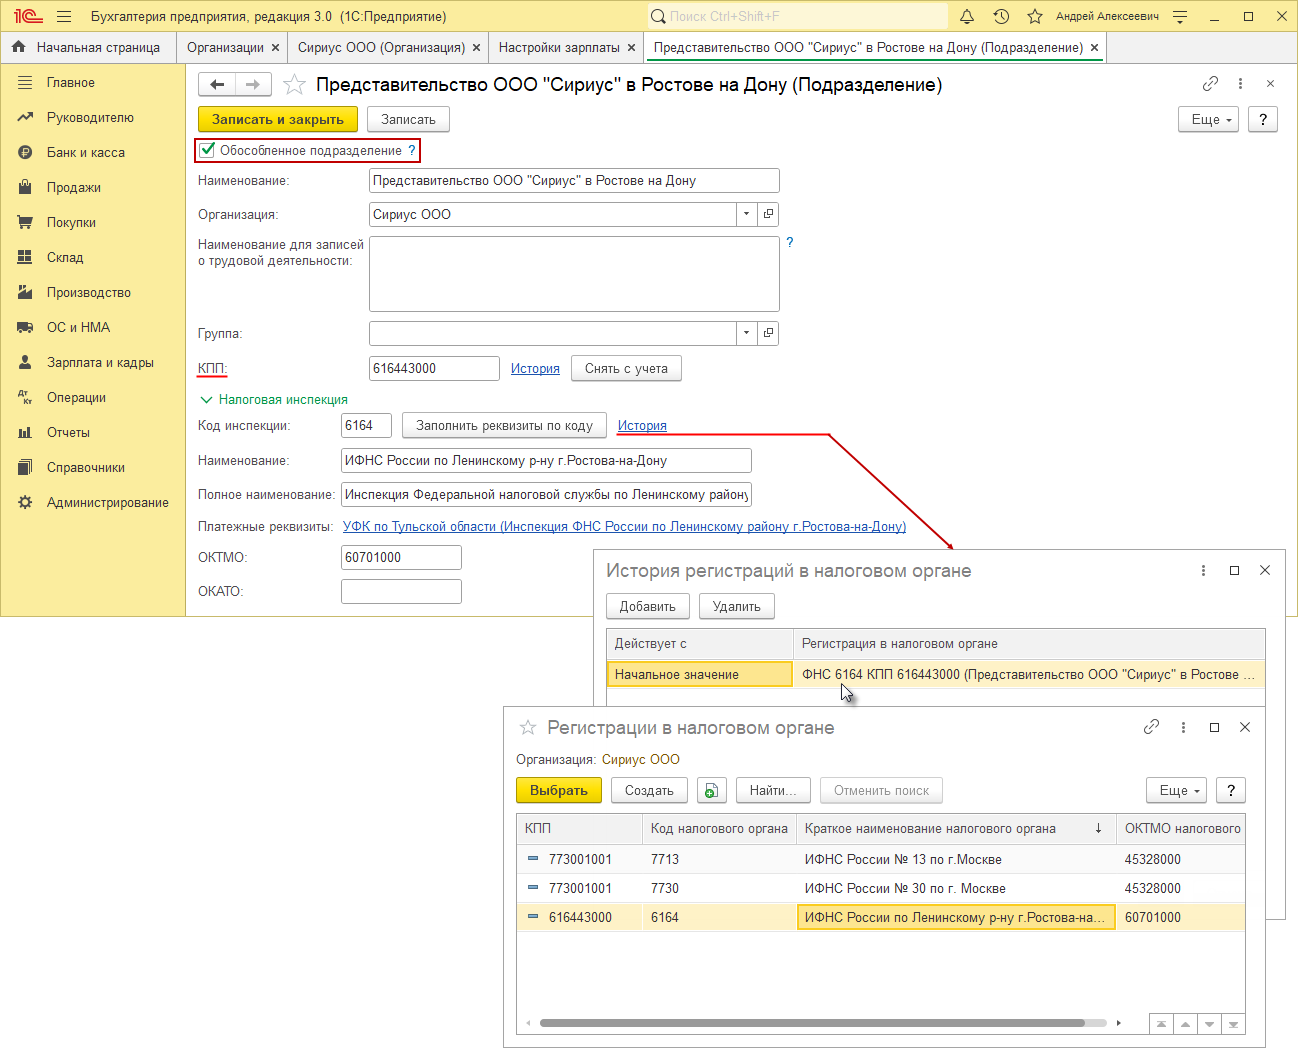Click help mark near трудовой деятельности field

point(789,242)
